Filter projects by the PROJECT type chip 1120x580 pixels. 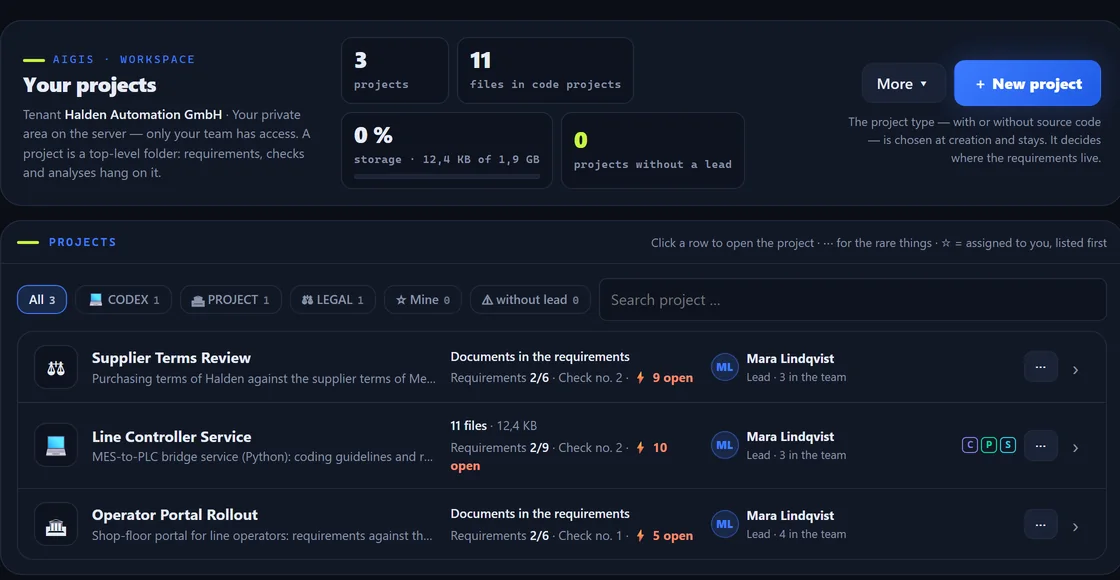231,300
